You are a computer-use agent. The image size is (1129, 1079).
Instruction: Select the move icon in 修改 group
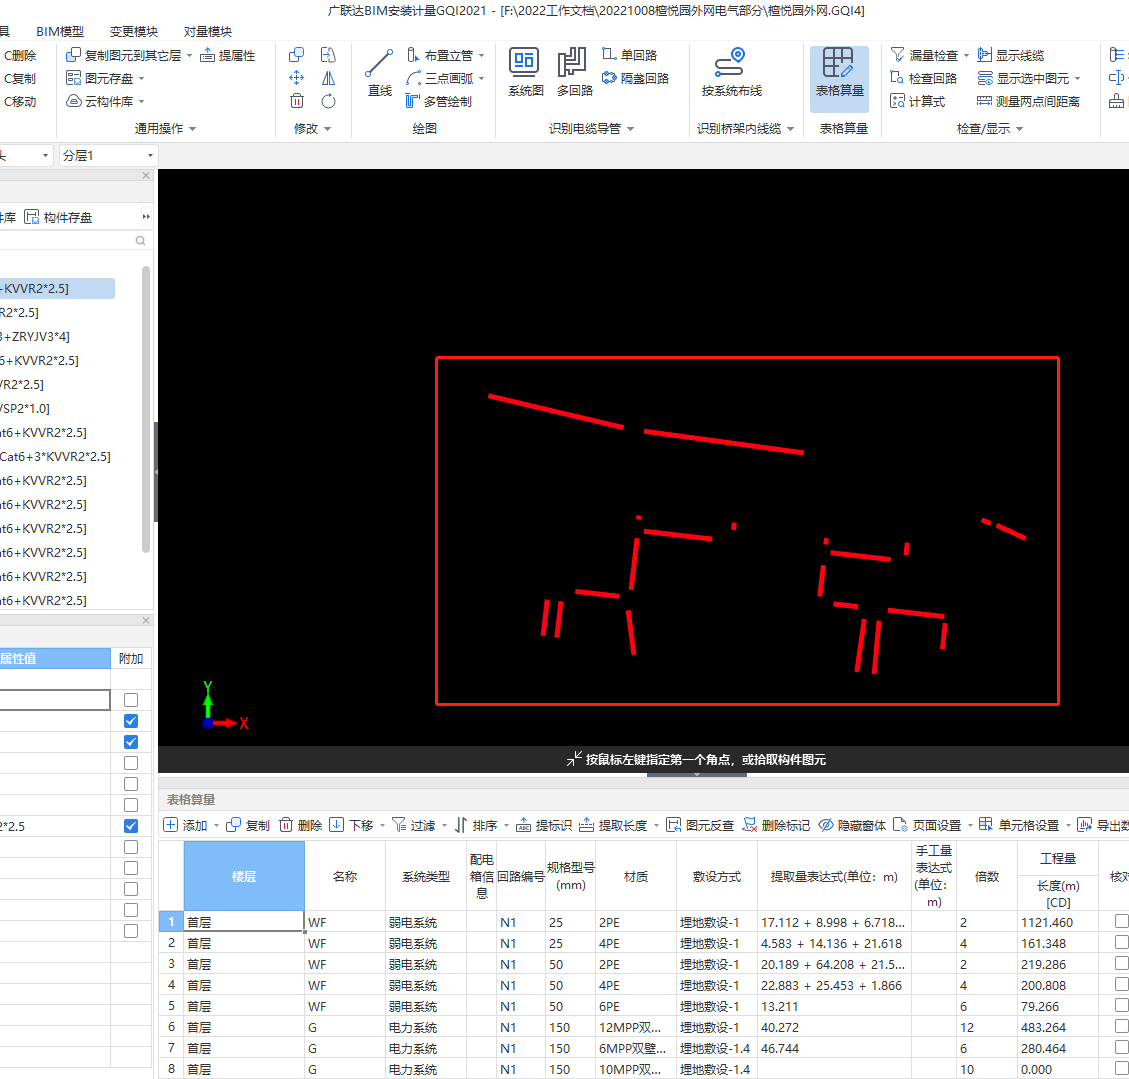tap(296, 78)
